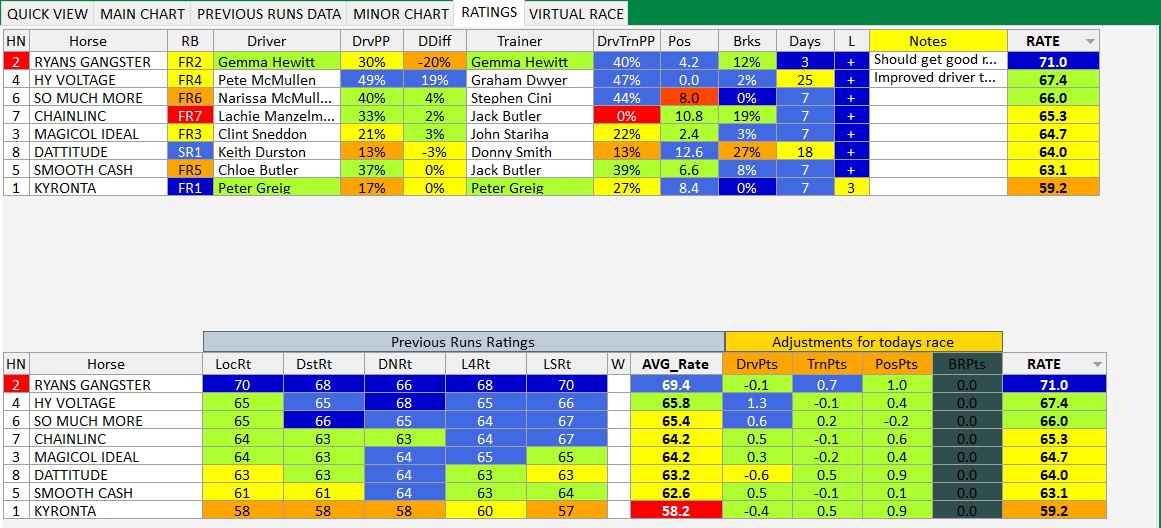Open RATE filter dropdown beside BRPts column
Viewport: 1161px width, 528px height.
[x=1098, y=365]
